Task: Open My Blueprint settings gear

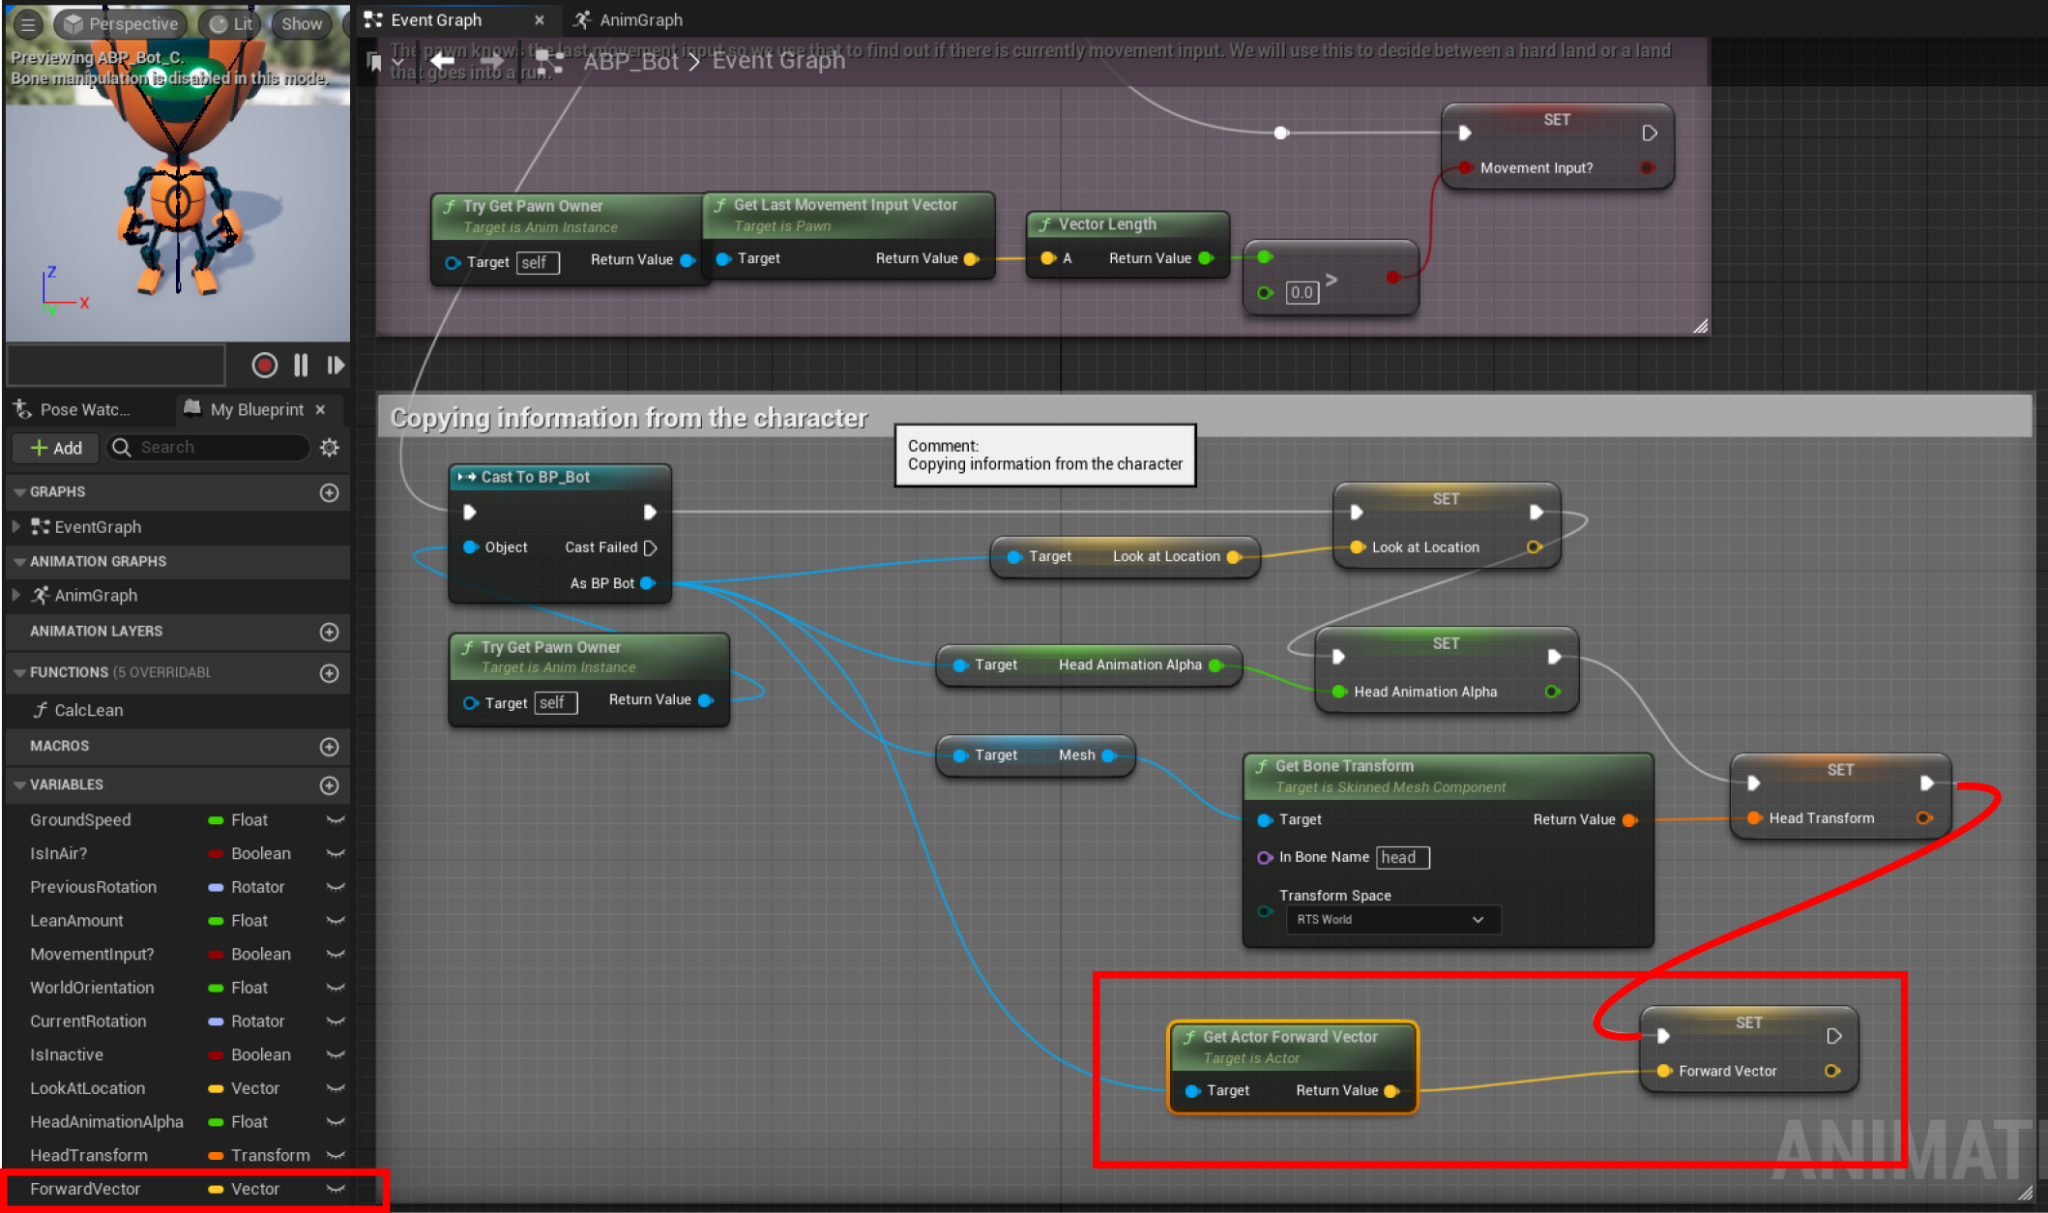Action: 329,448
